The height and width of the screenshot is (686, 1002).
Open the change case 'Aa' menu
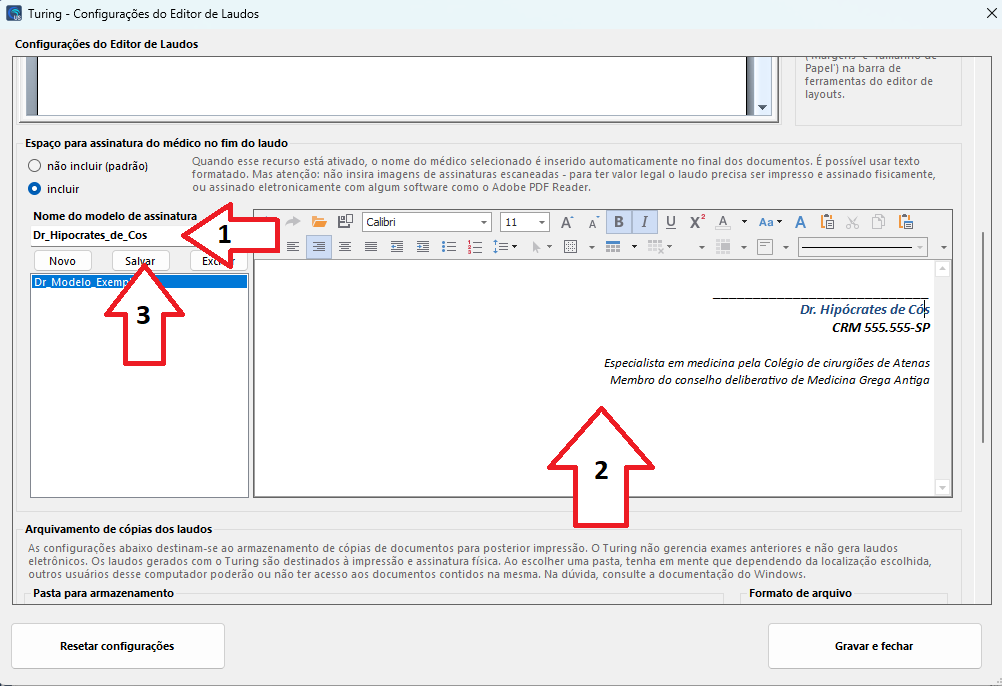(770, 222)
